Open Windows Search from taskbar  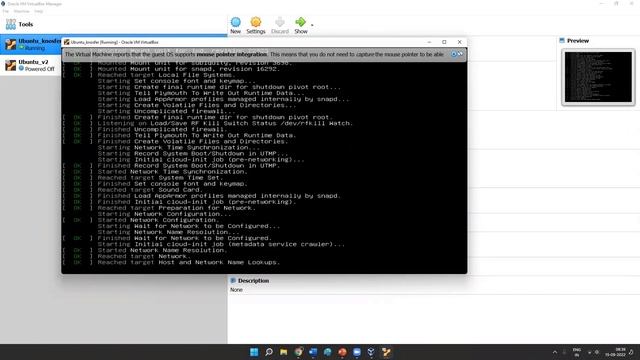pyautogui.click(x=269, y=352)
